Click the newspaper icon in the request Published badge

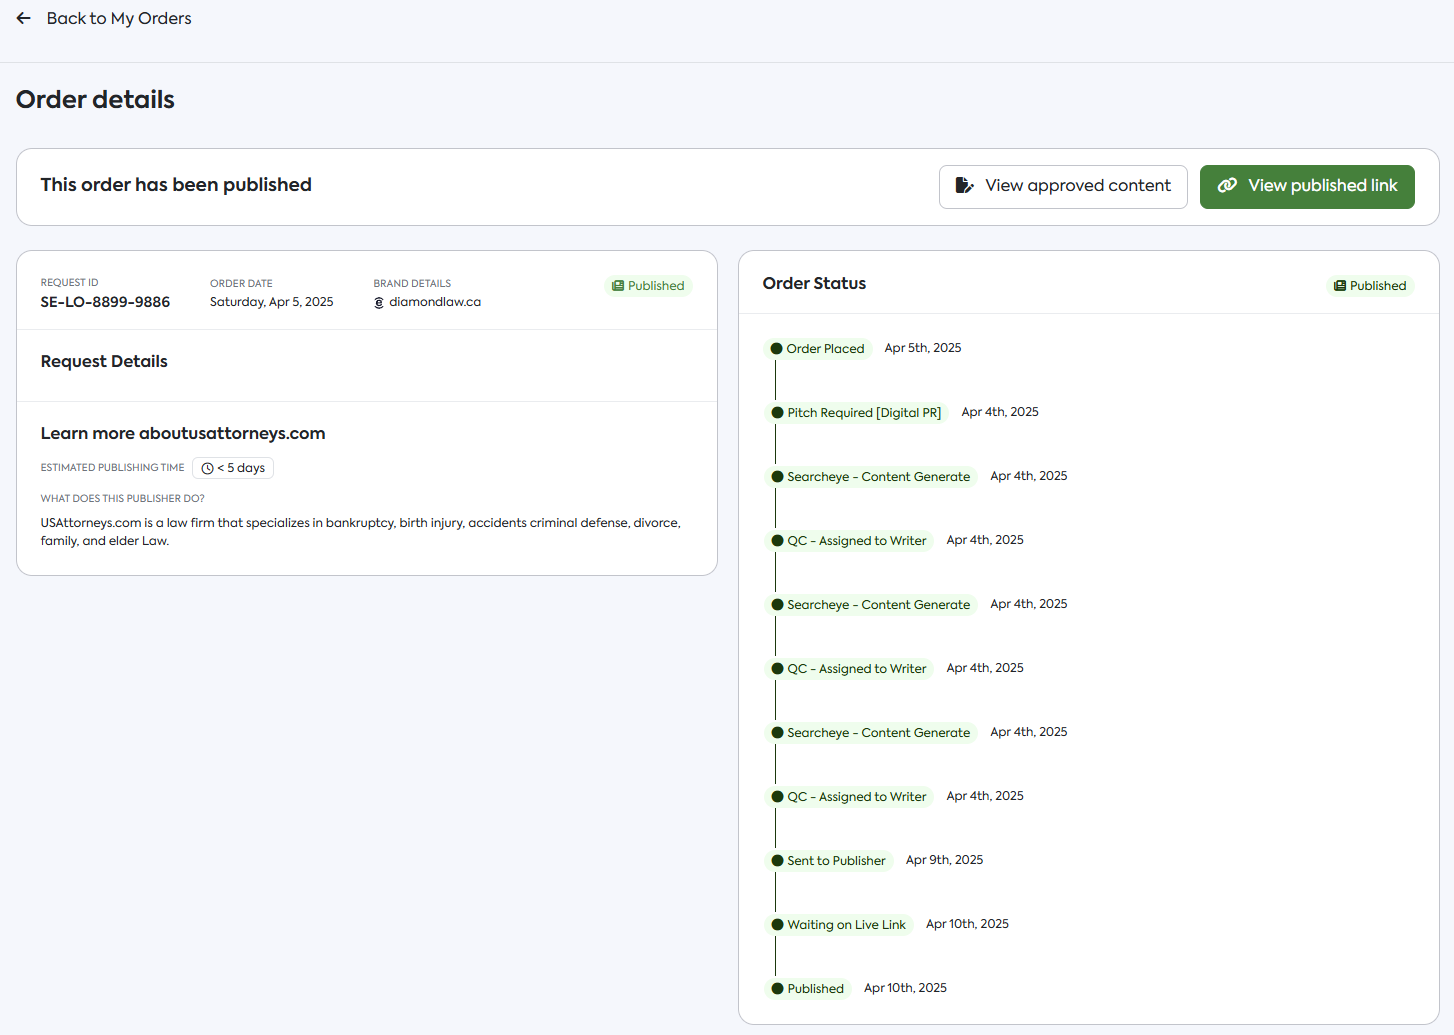(618, 286)
